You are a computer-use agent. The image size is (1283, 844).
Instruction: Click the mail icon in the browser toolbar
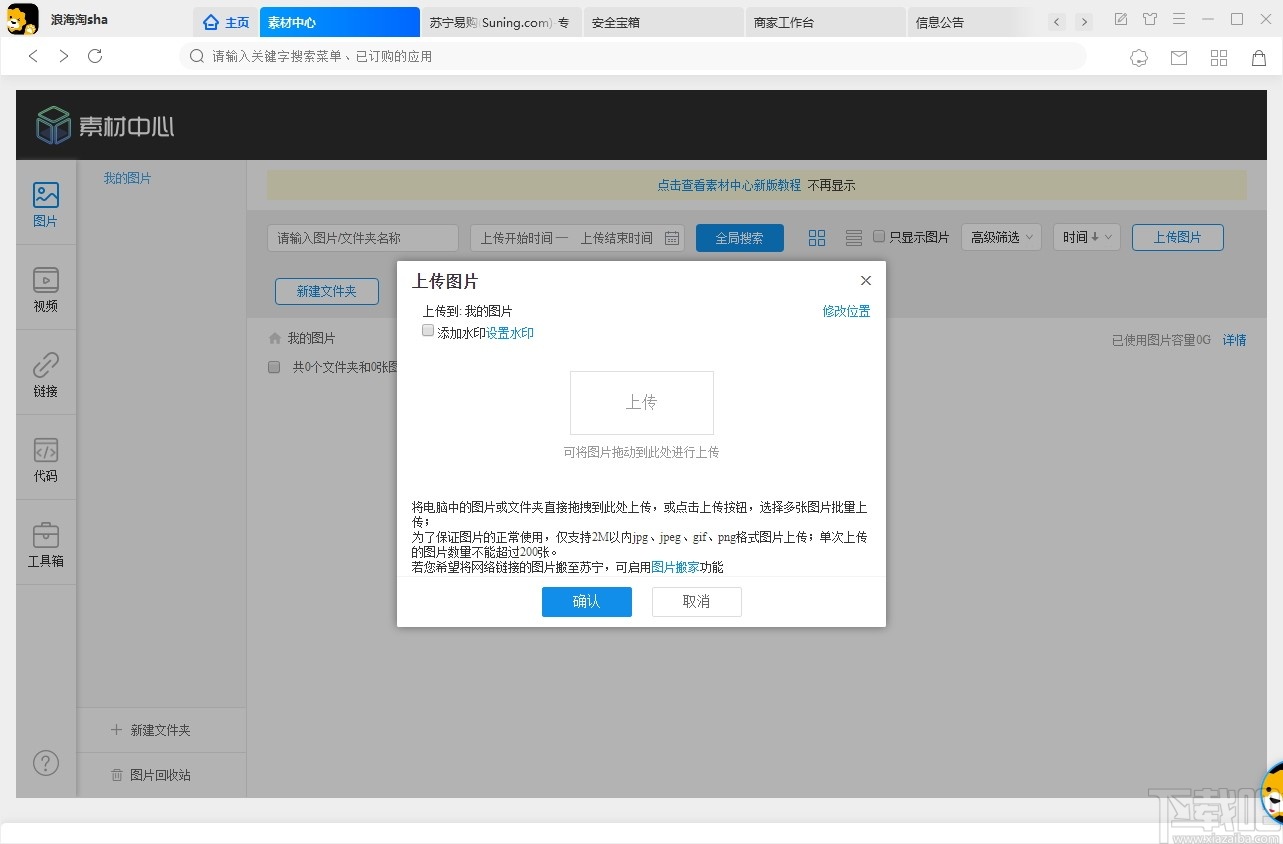(x=1178, y=58)
